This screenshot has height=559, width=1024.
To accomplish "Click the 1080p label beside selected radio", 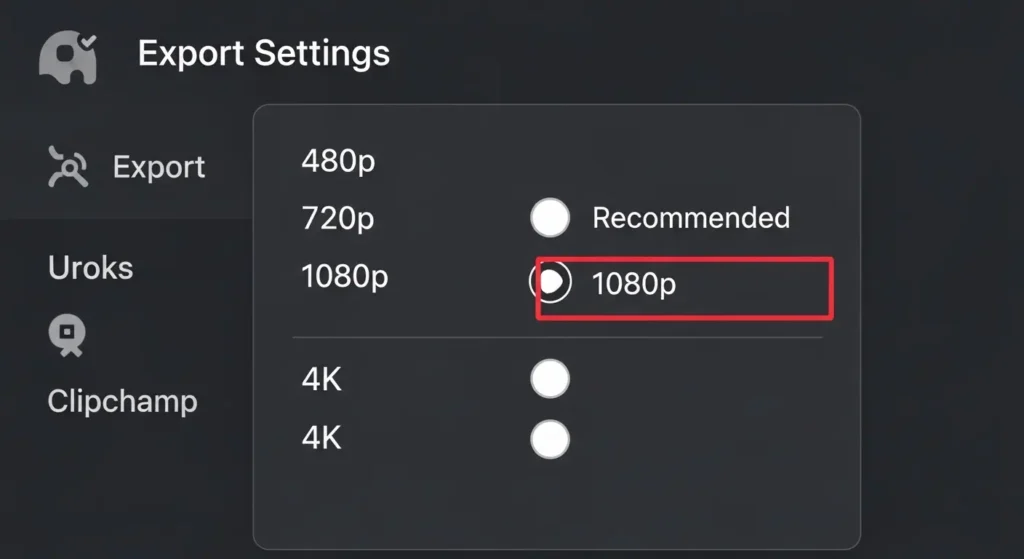I will click(634, 284).
